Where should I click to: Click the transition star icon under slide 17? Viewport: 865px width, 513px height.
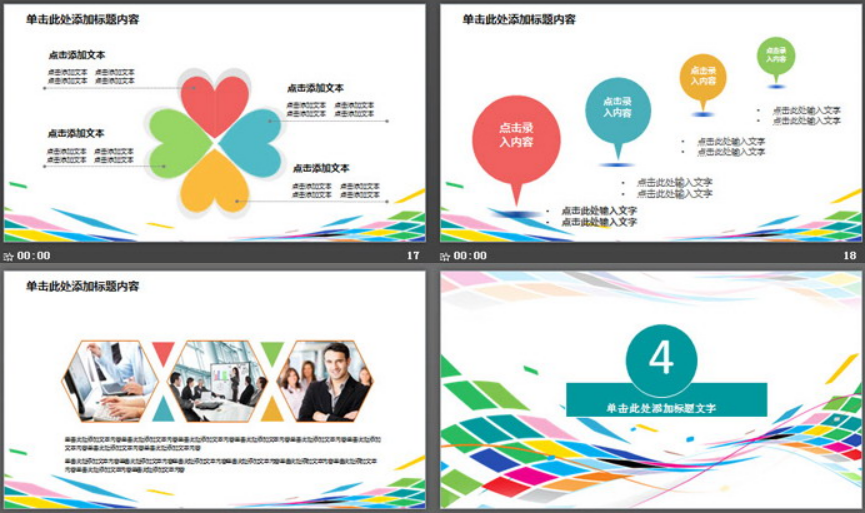(x=9, y=256)
